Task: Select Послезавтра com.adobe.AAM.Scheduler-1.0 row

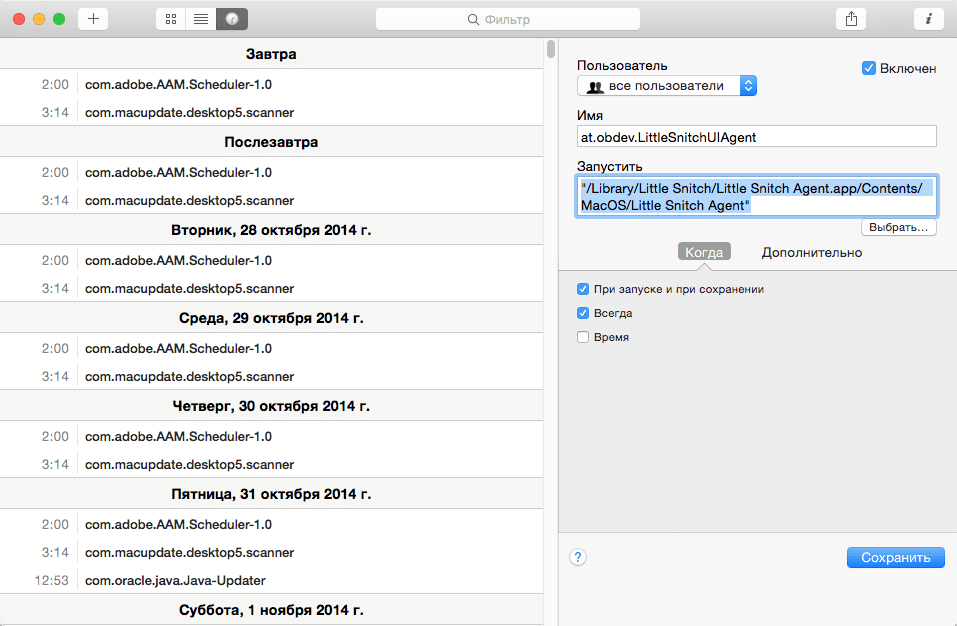Action: [x=272, y=172]
